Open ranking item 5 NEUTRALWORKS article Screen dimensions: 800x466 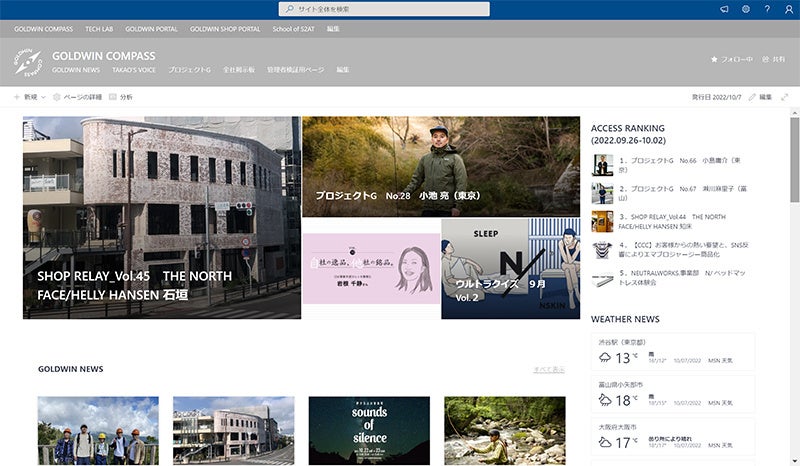[682, 278]
